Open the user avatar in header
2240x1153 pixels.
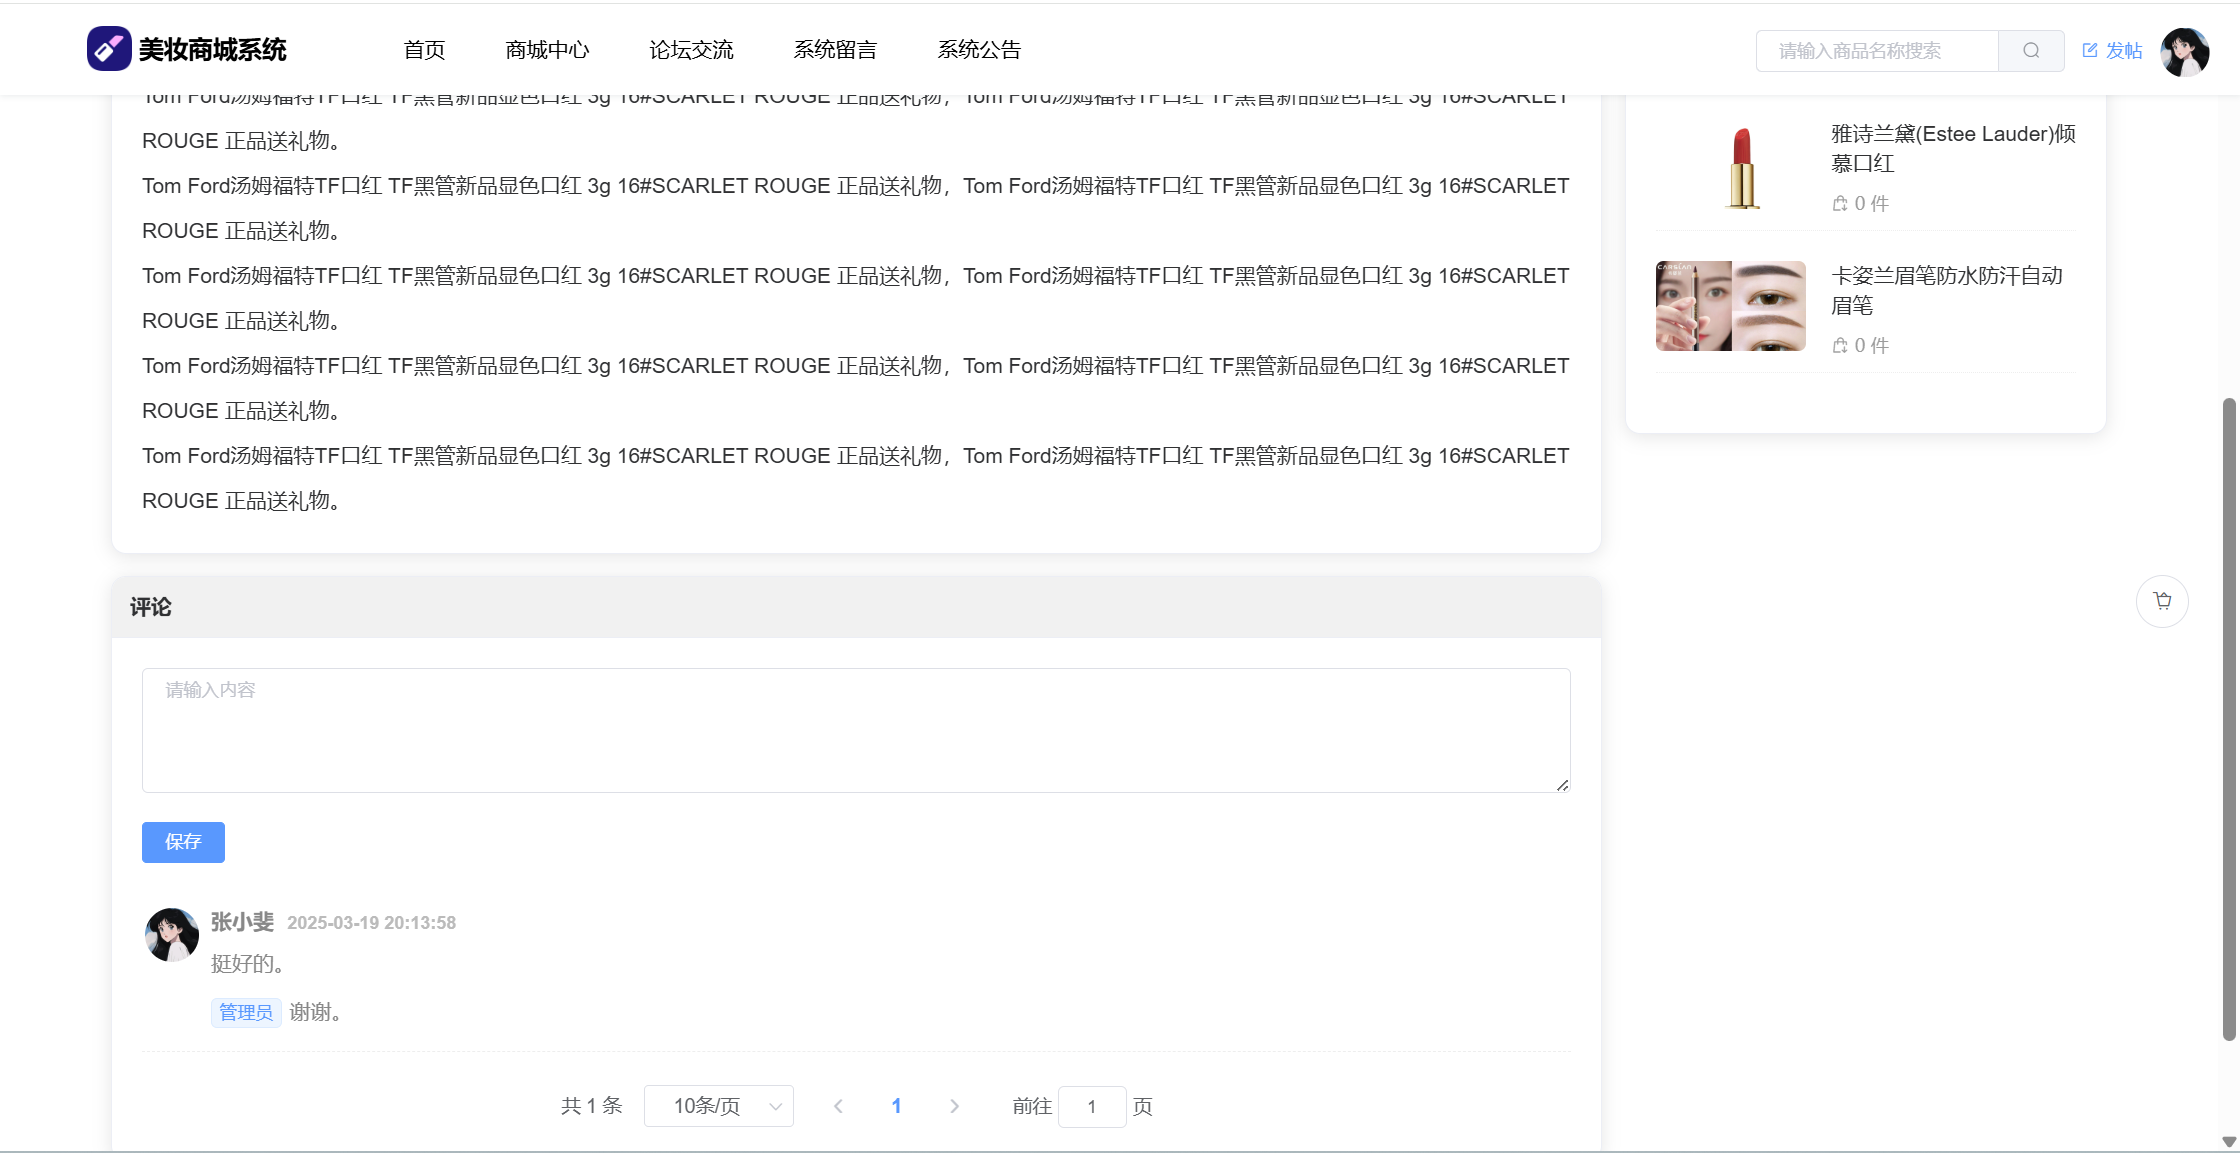(x=2184, y=51)
